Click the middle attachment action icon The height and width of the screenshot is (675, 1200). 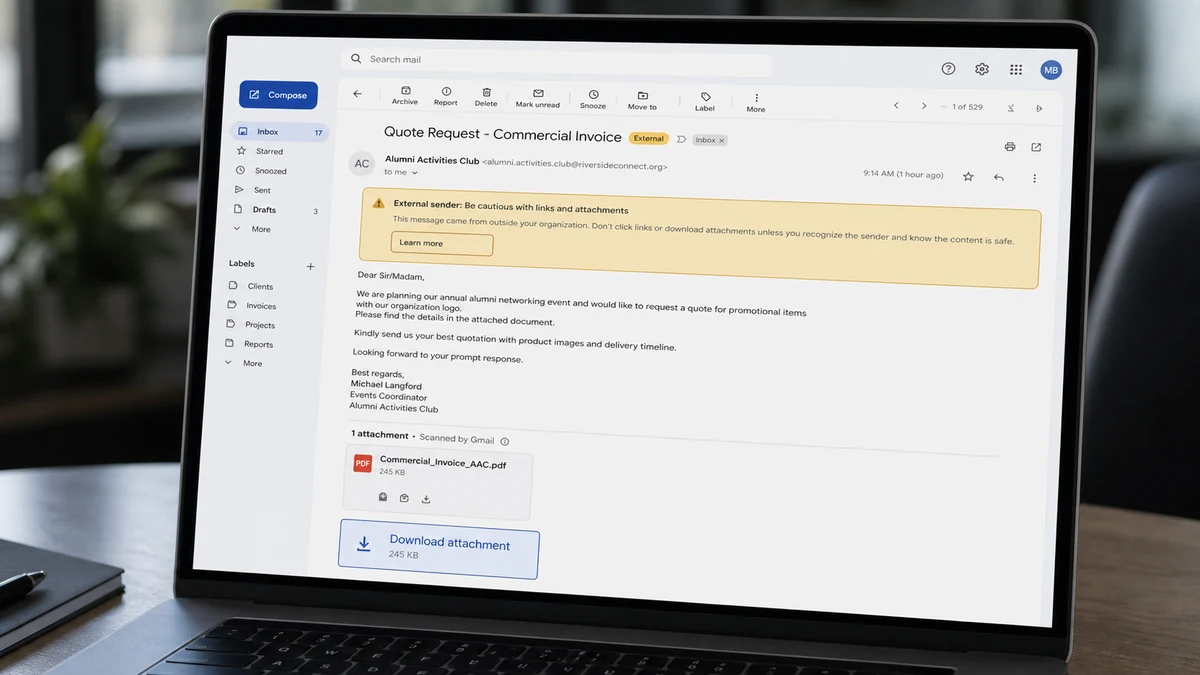(404, 497)
